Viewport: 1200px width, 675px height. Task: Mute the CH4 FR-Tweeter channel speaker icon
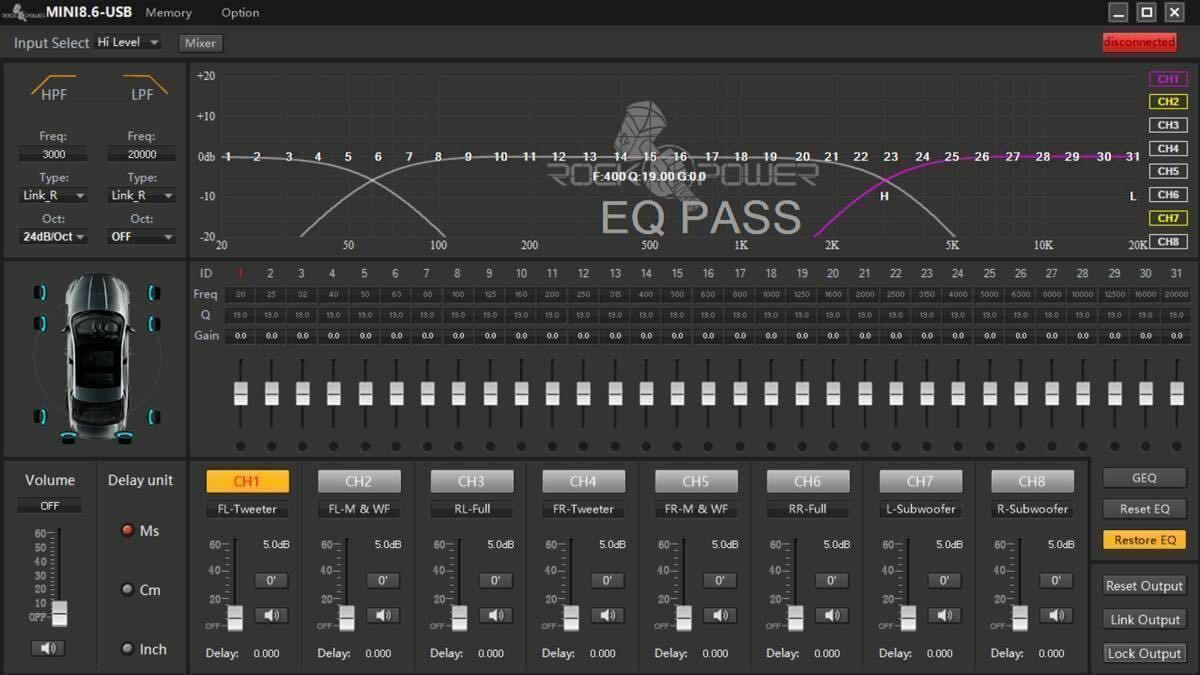[607, 615]
